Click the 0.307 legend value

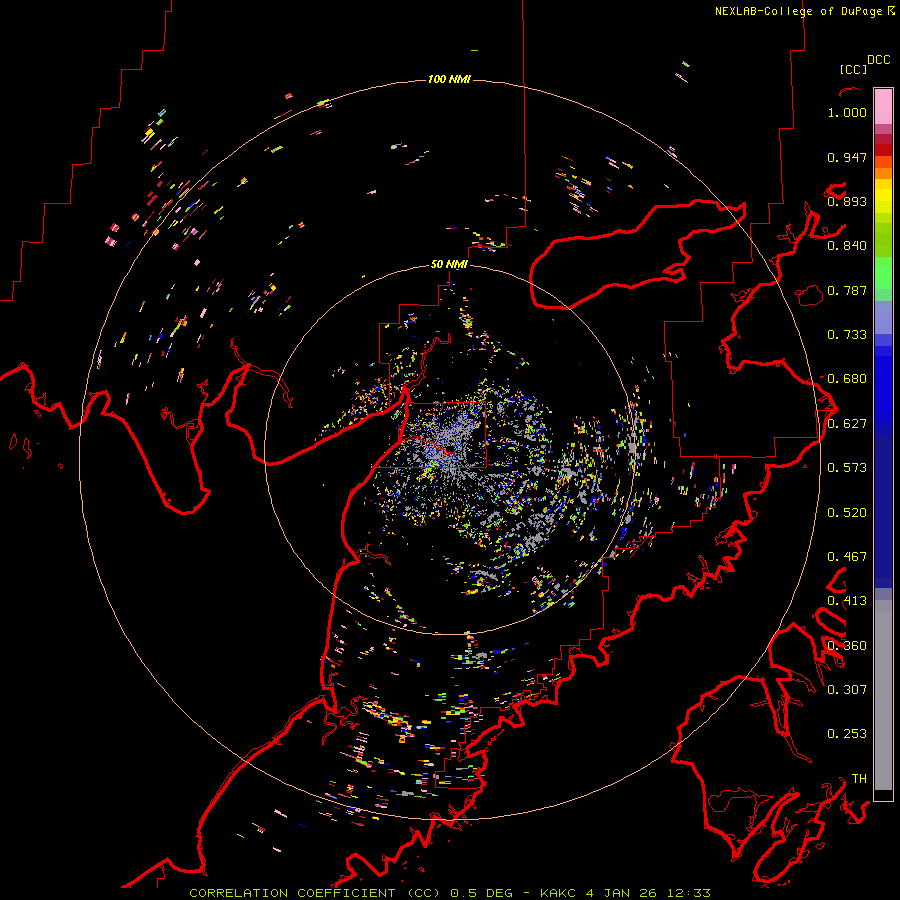pyautogui.click(x=847, y=689)
